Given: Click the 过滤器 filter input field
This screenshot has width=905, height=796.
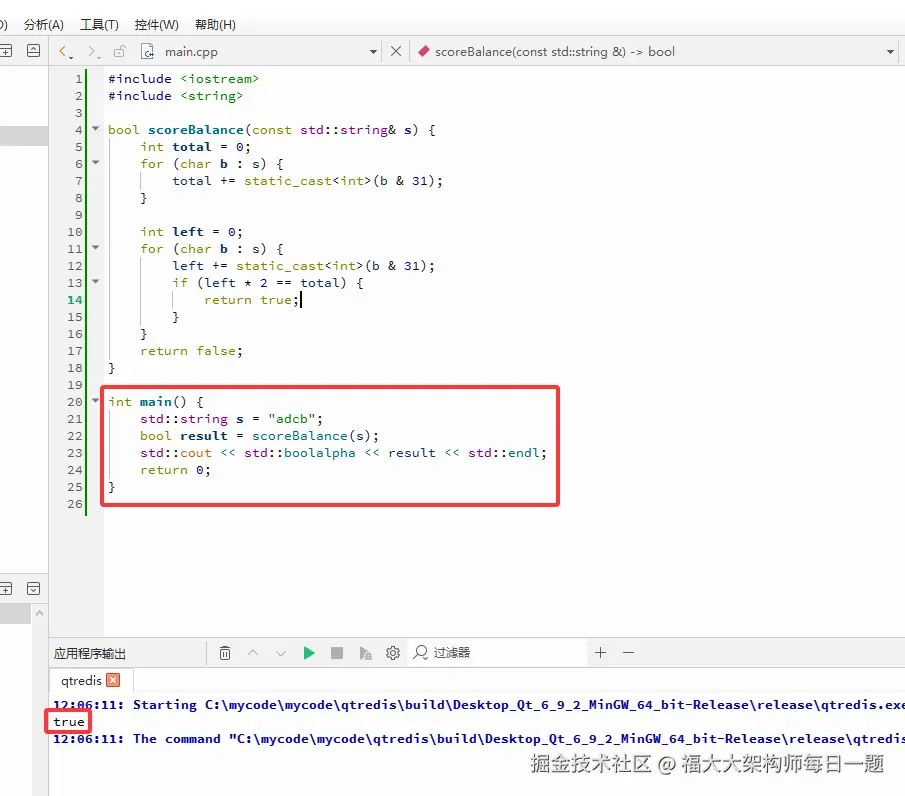Looking at the screenshot, I should (x=499, y=653).
